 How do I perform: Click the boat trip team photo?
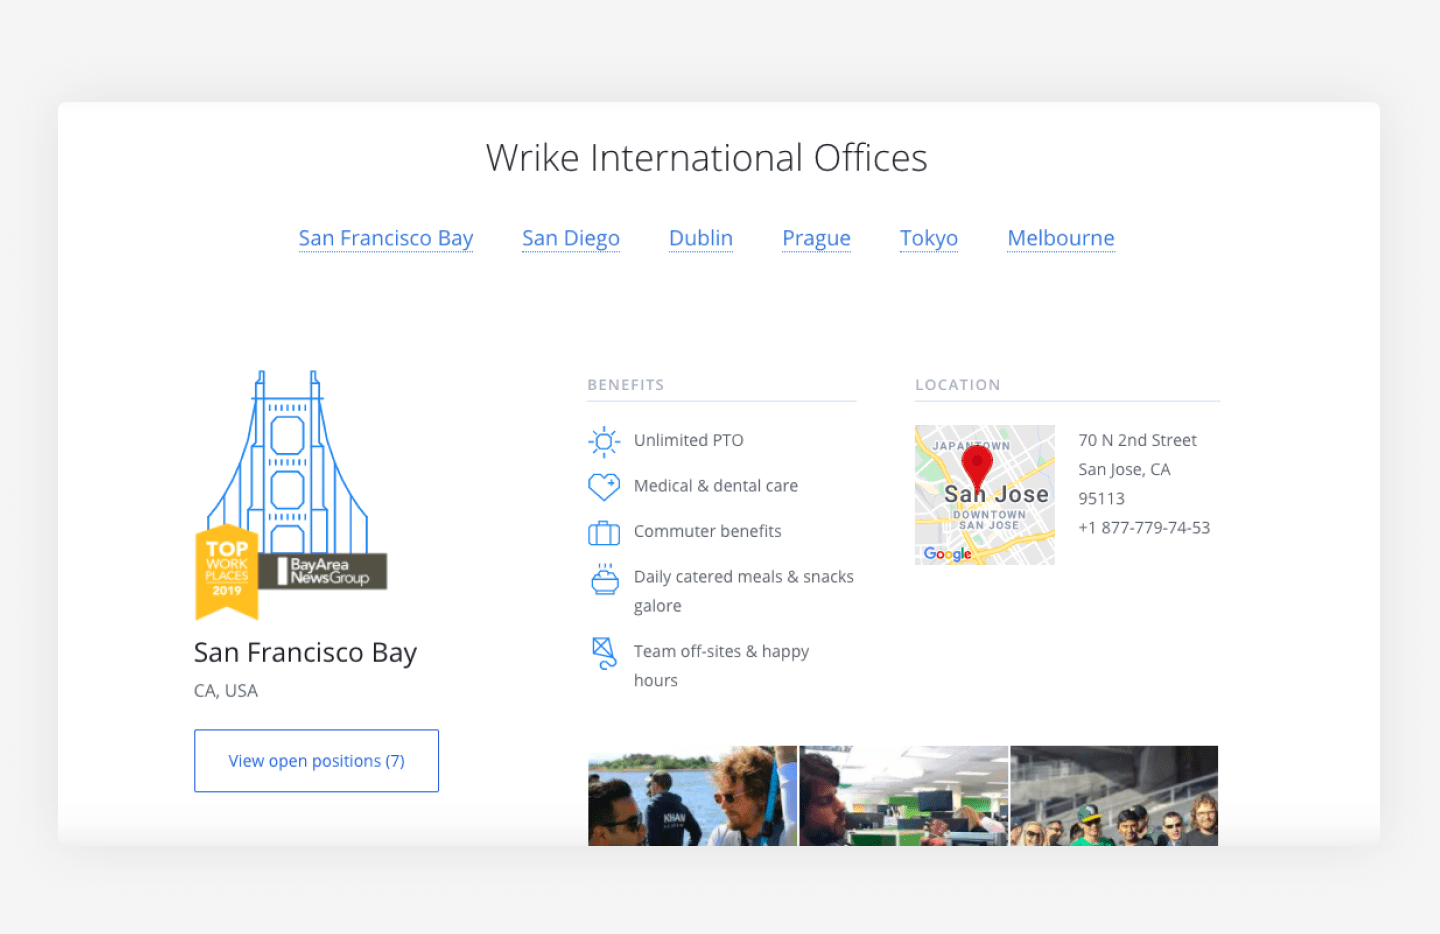tap(691, 796)
